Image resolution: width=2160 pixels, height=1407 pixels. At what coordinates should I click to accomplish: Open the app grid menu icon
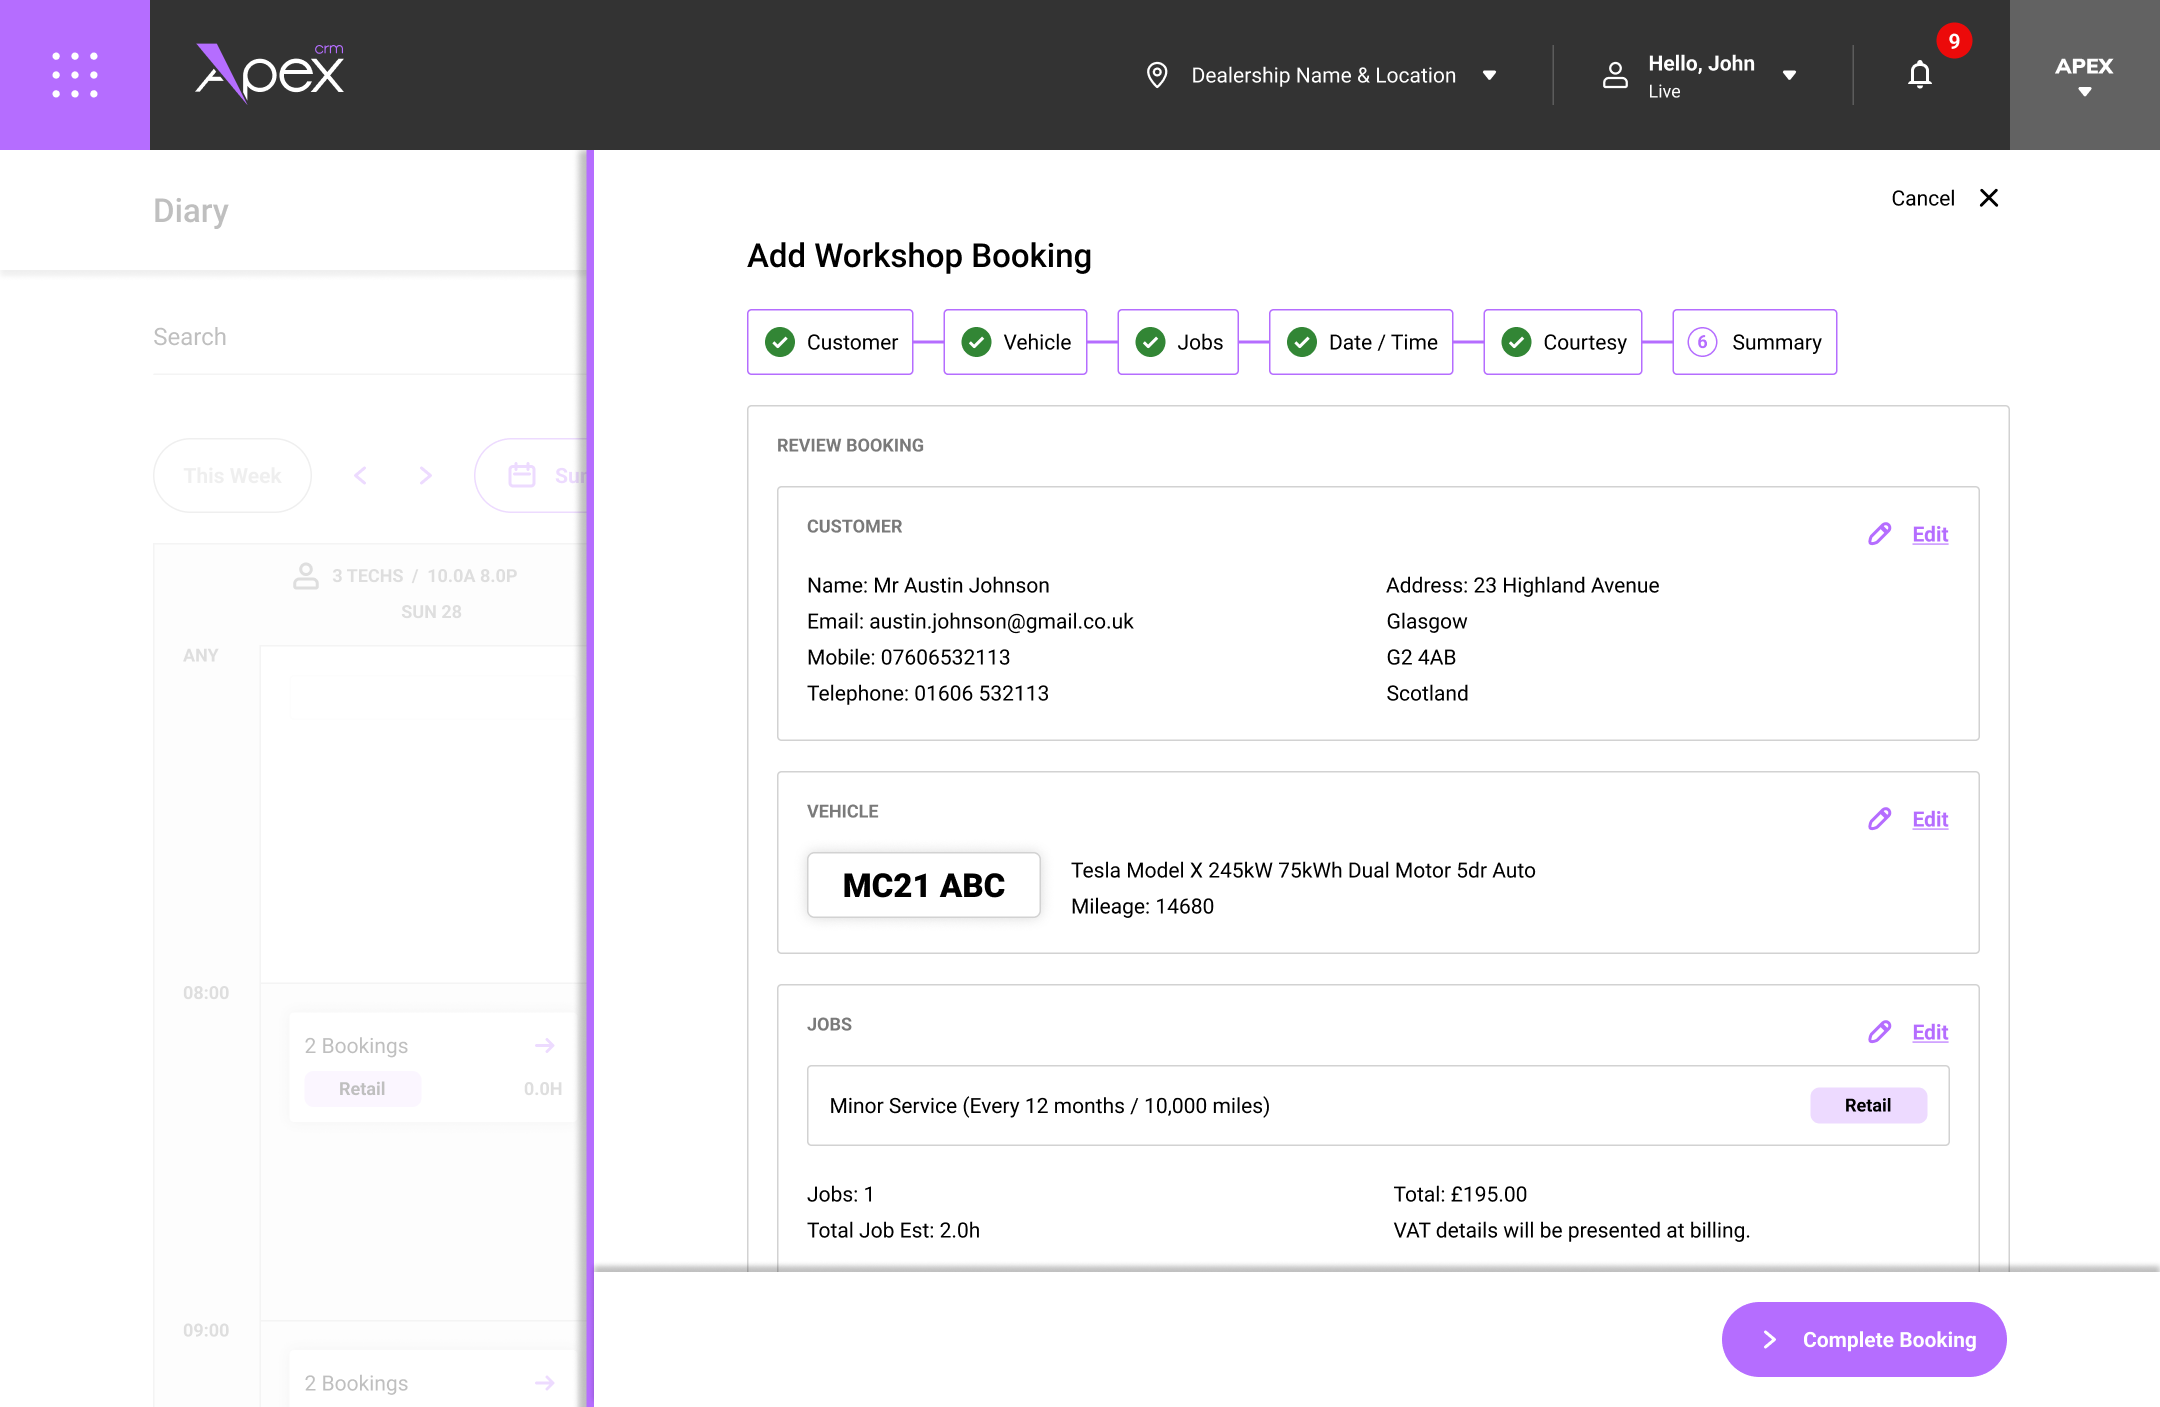point(75,75)
